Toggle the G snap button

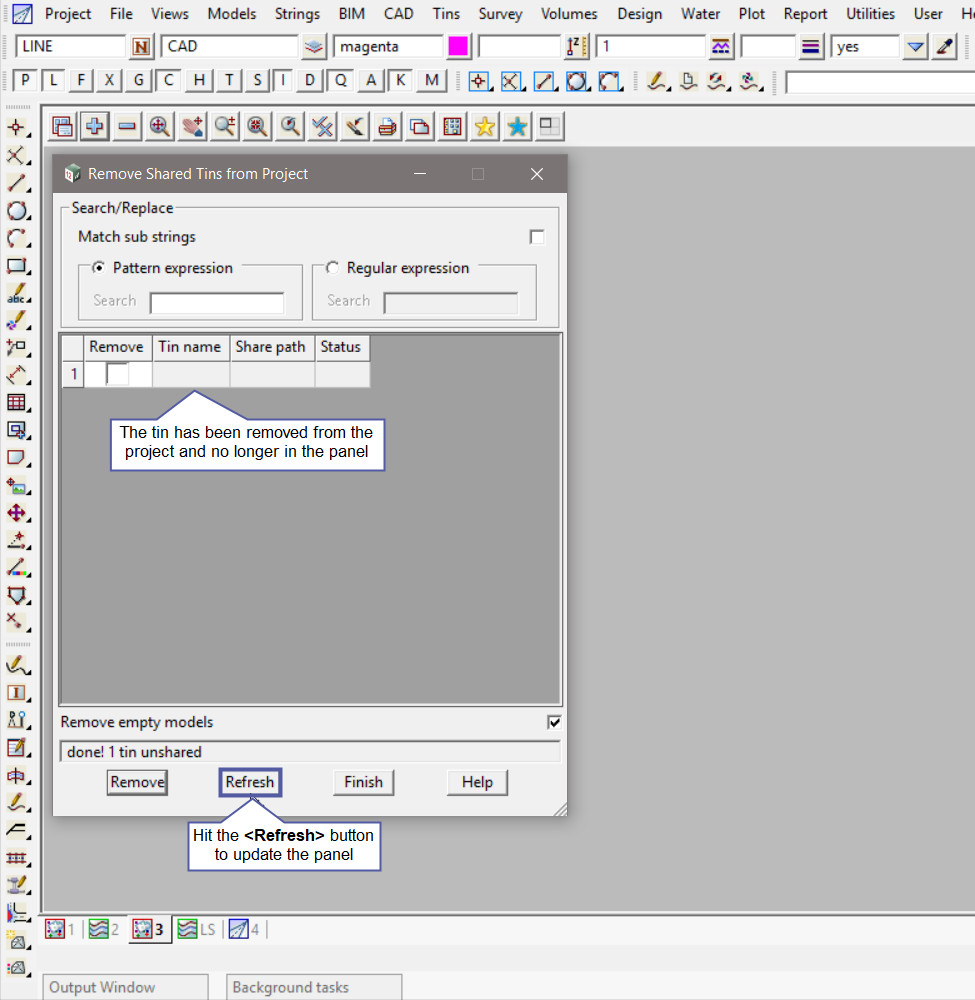click(x=138, y=80)
